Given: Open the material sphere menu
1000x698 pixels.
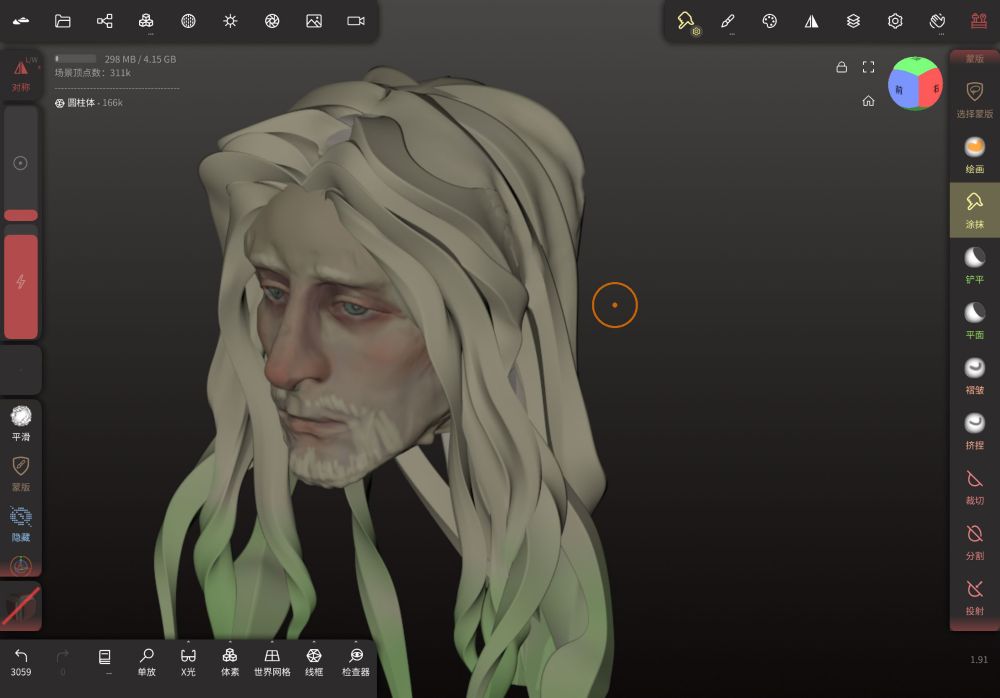Looking at the screenshot, I should [188, 21].
